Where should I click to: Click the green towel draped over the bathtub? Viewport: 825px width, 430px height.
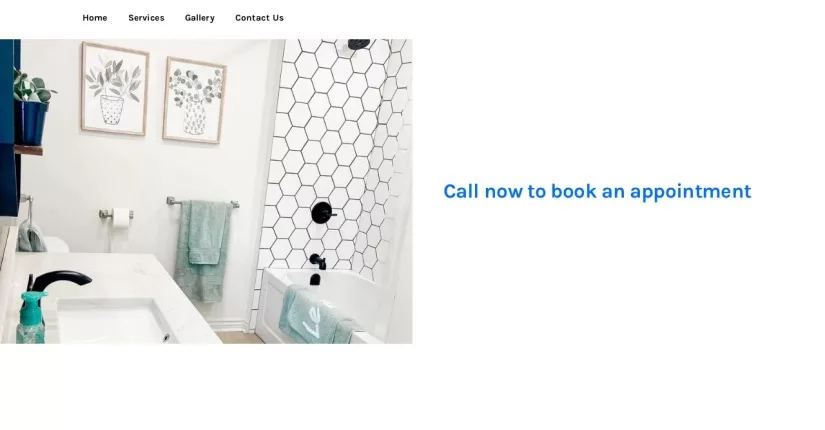[x=316, y=316]
